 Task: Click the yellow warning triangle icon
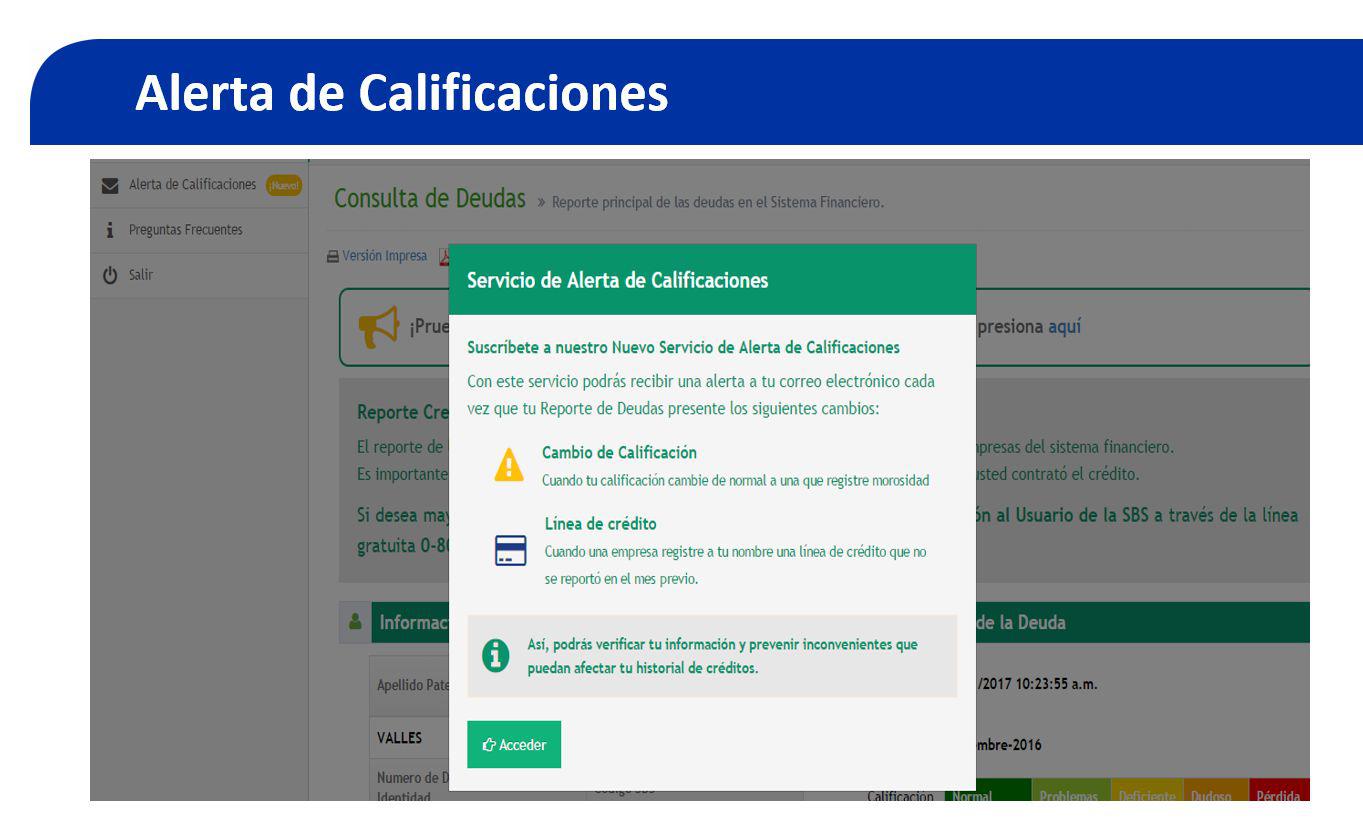pyautogui.click(x=509, y=465)
